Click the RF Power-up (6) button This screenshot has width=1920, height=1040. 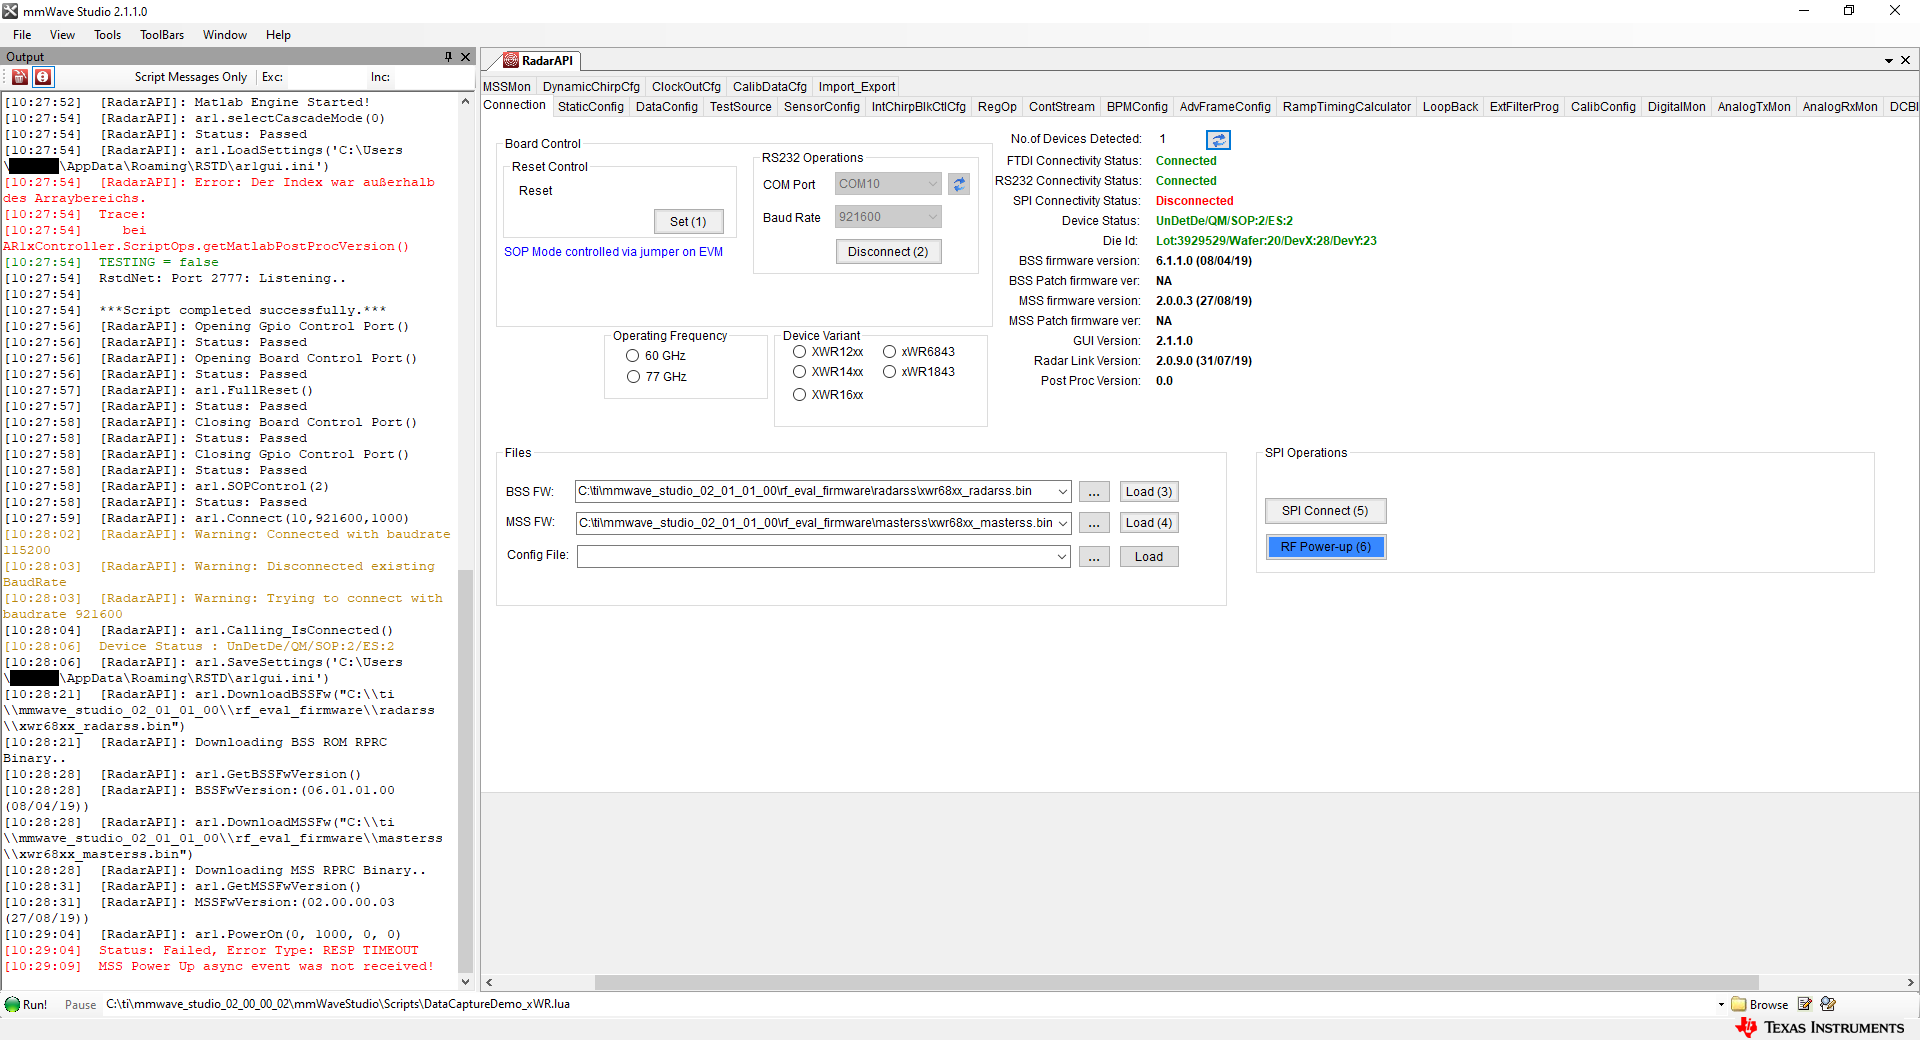[1325, 547]
